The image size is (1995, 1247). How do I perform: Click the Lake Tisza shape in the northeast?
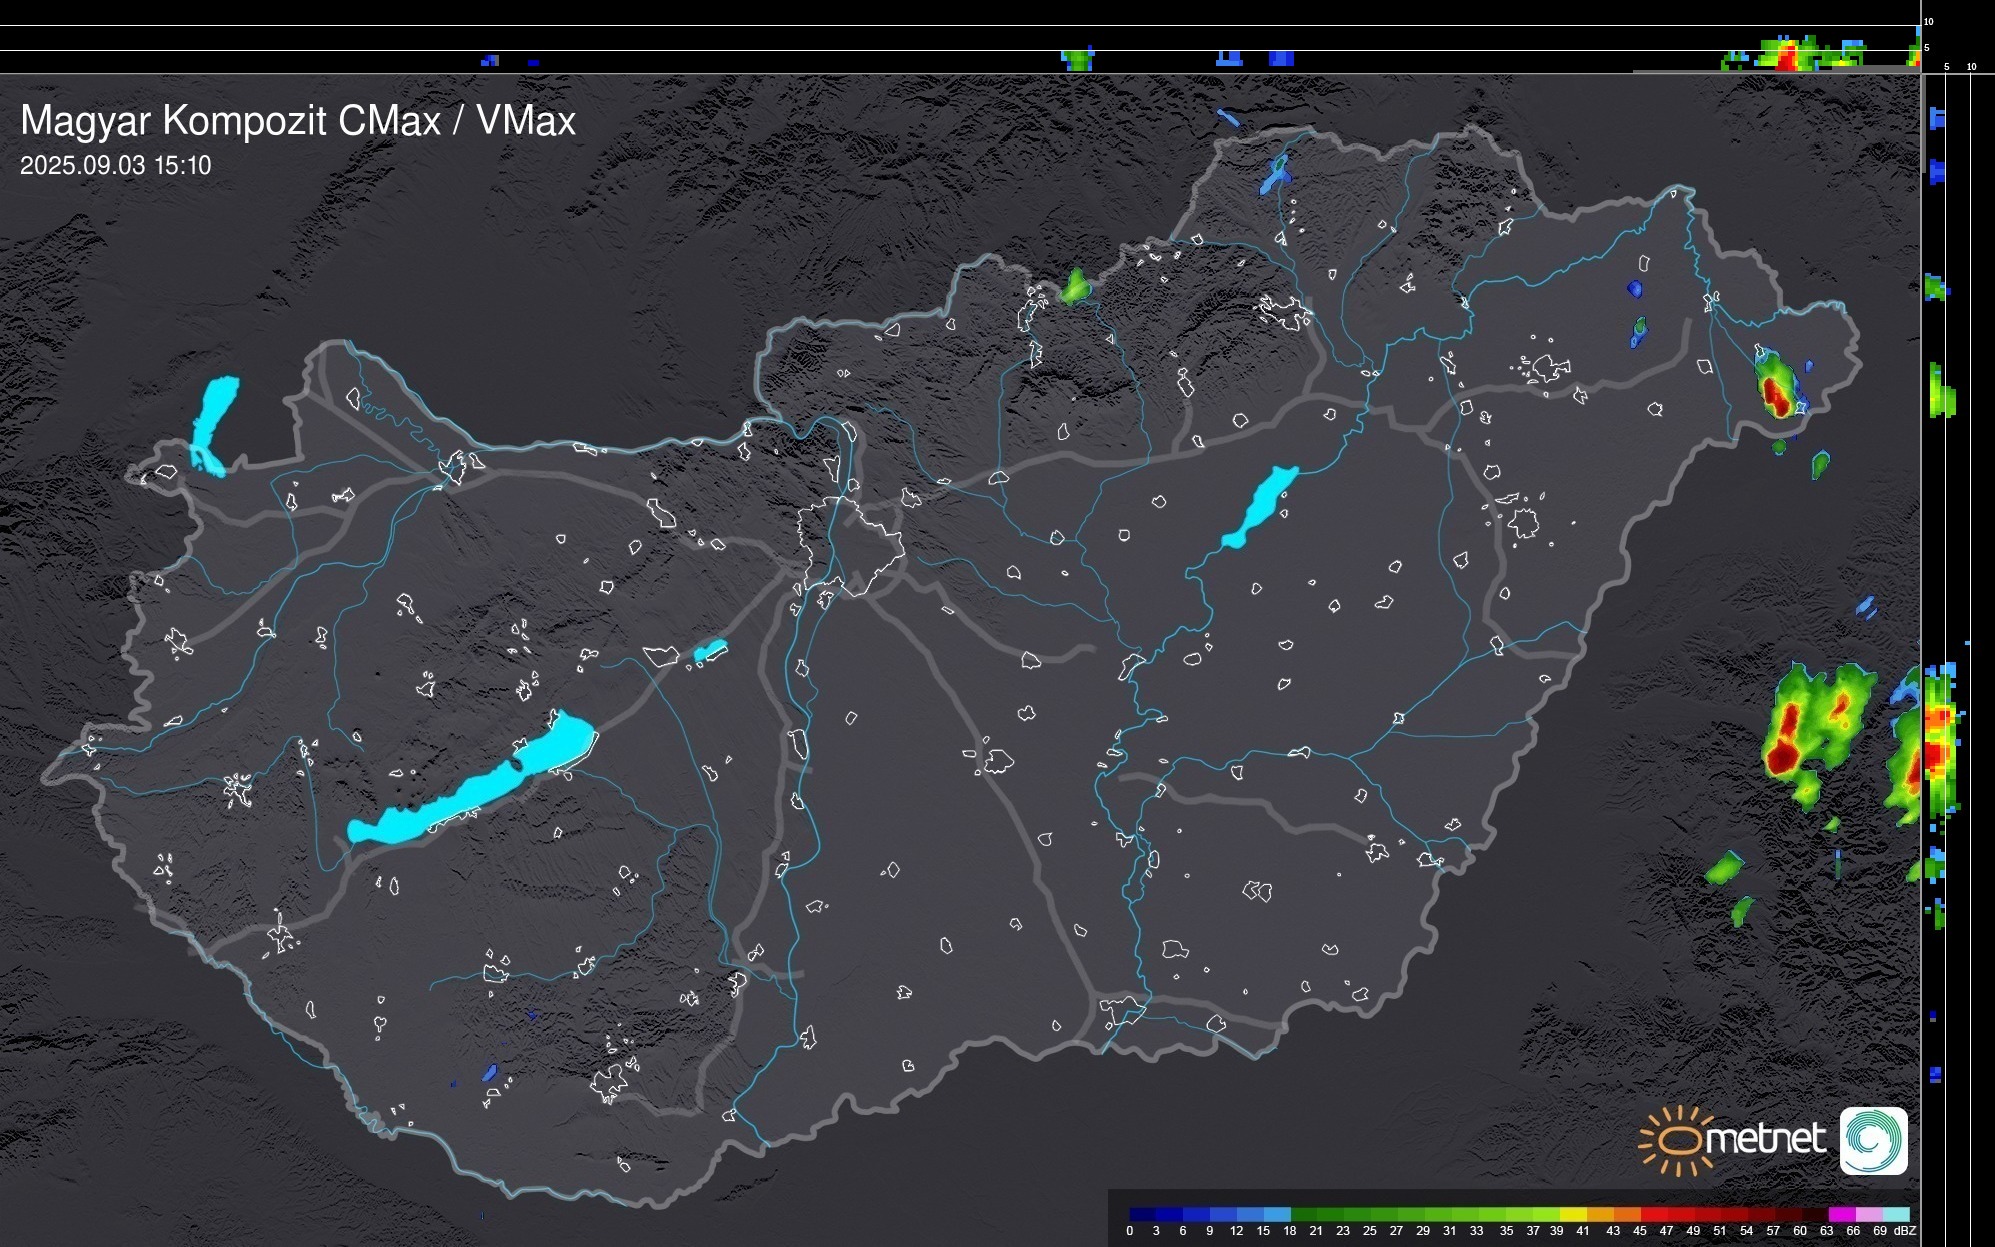tap(1261, 505)
